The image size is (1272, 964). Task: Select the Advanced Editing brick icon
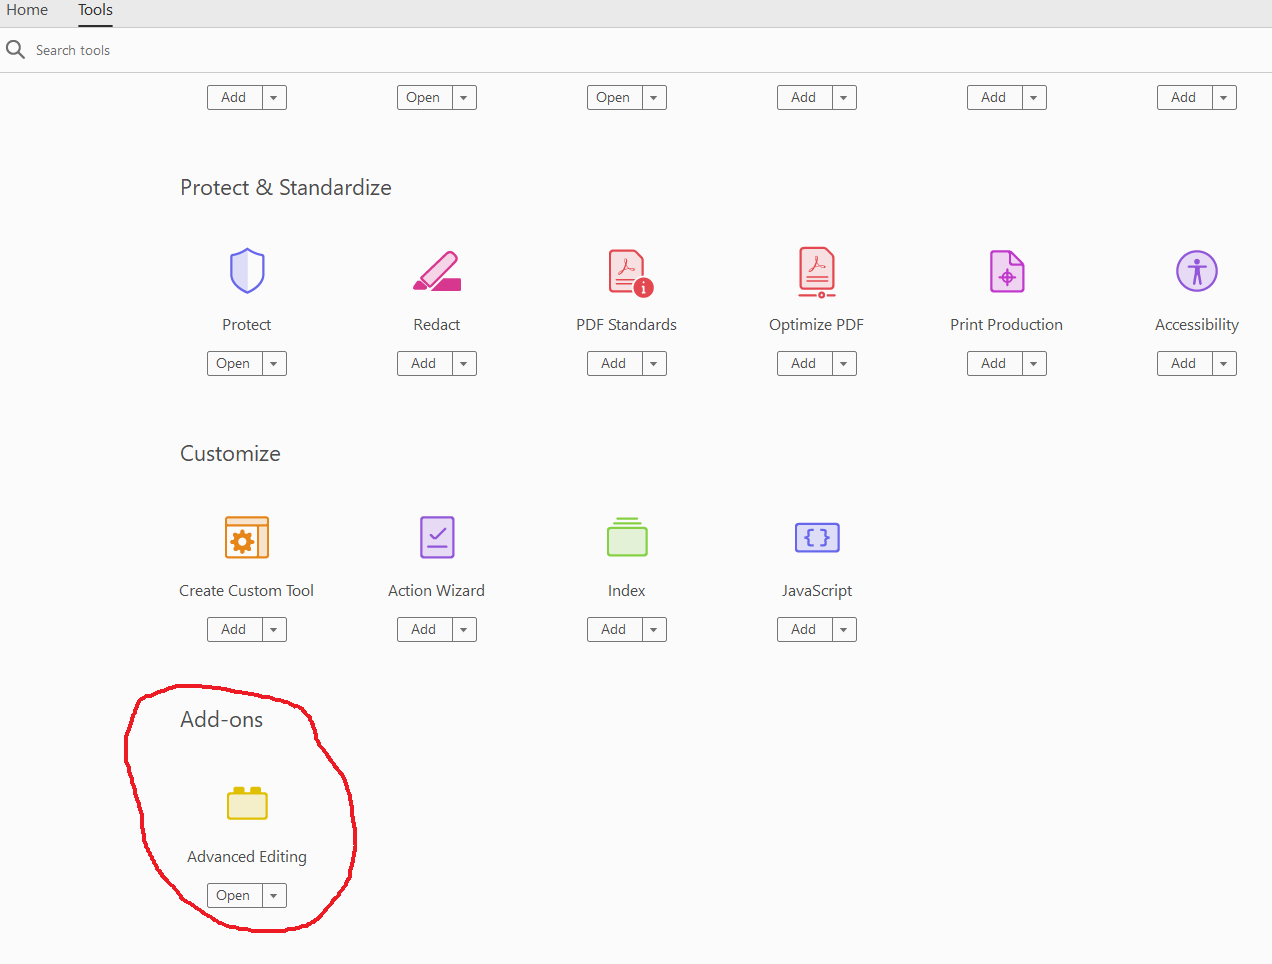(x=247, y=803)
